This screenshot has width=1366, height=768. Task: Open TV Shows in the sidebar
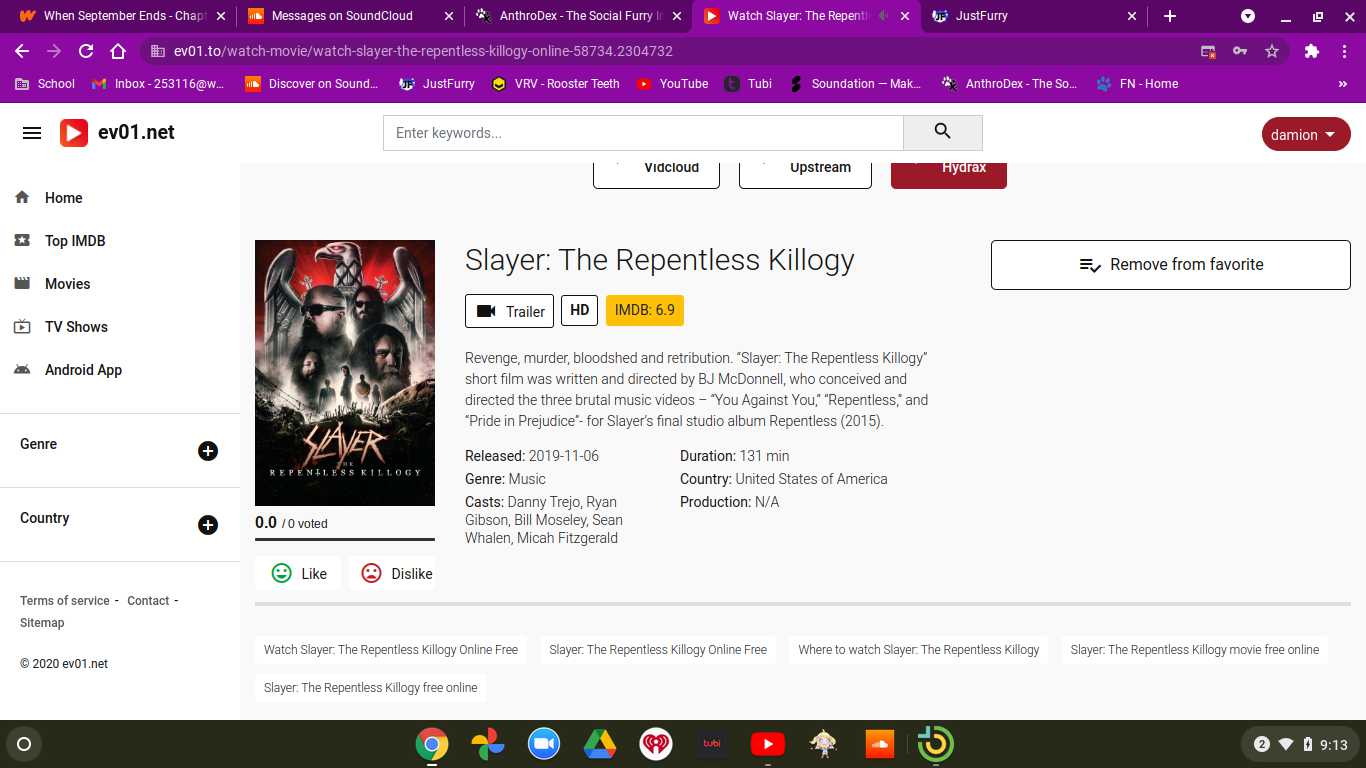tap(76, 327)
